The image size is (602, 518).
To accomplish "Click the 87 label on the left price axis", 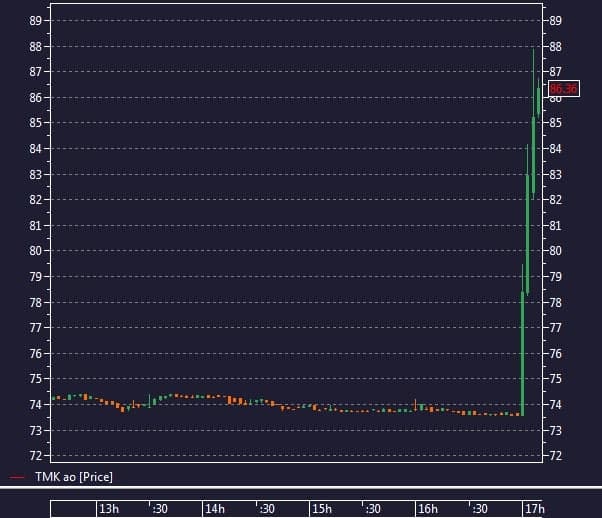I will (35, 72).
